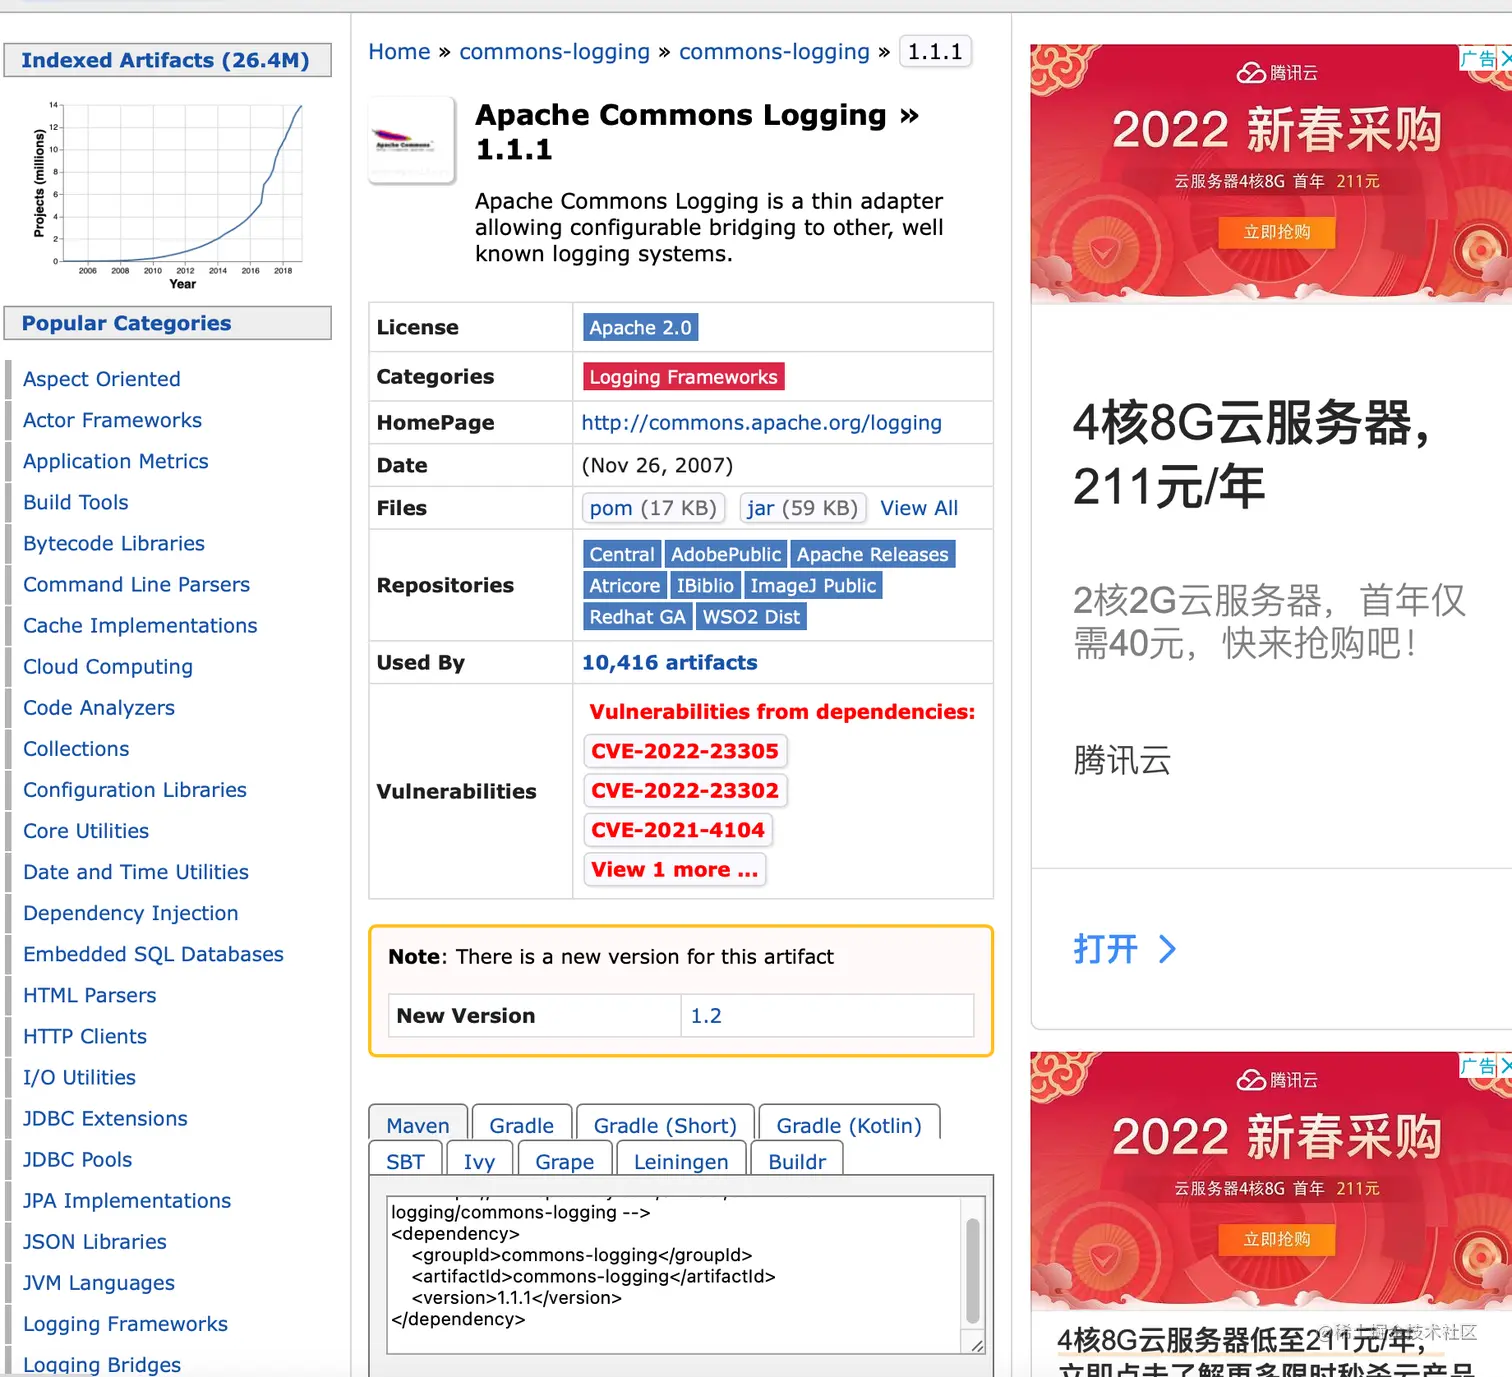The width and height of the screenshot is (1512, 1377).
Task: Open Cloud Computing category
Action: click(108, 666)
